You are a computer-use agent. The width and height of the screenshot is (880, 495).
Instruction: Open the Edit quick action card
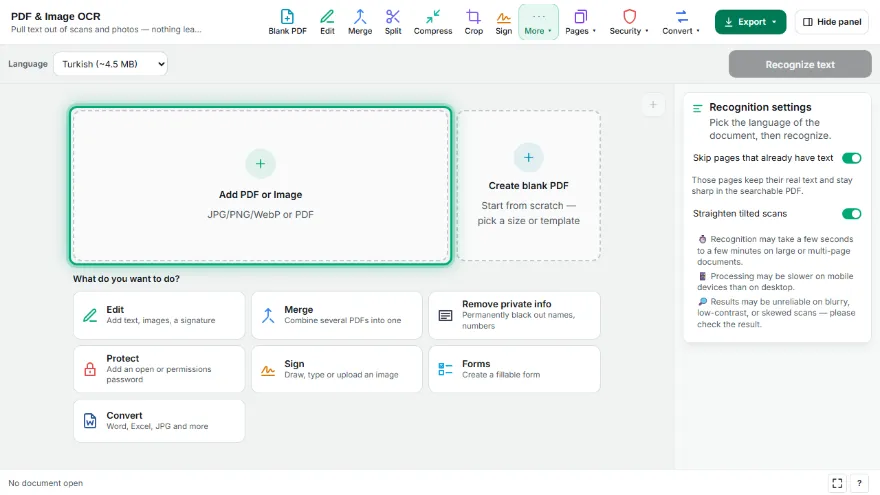pos(159,315)
